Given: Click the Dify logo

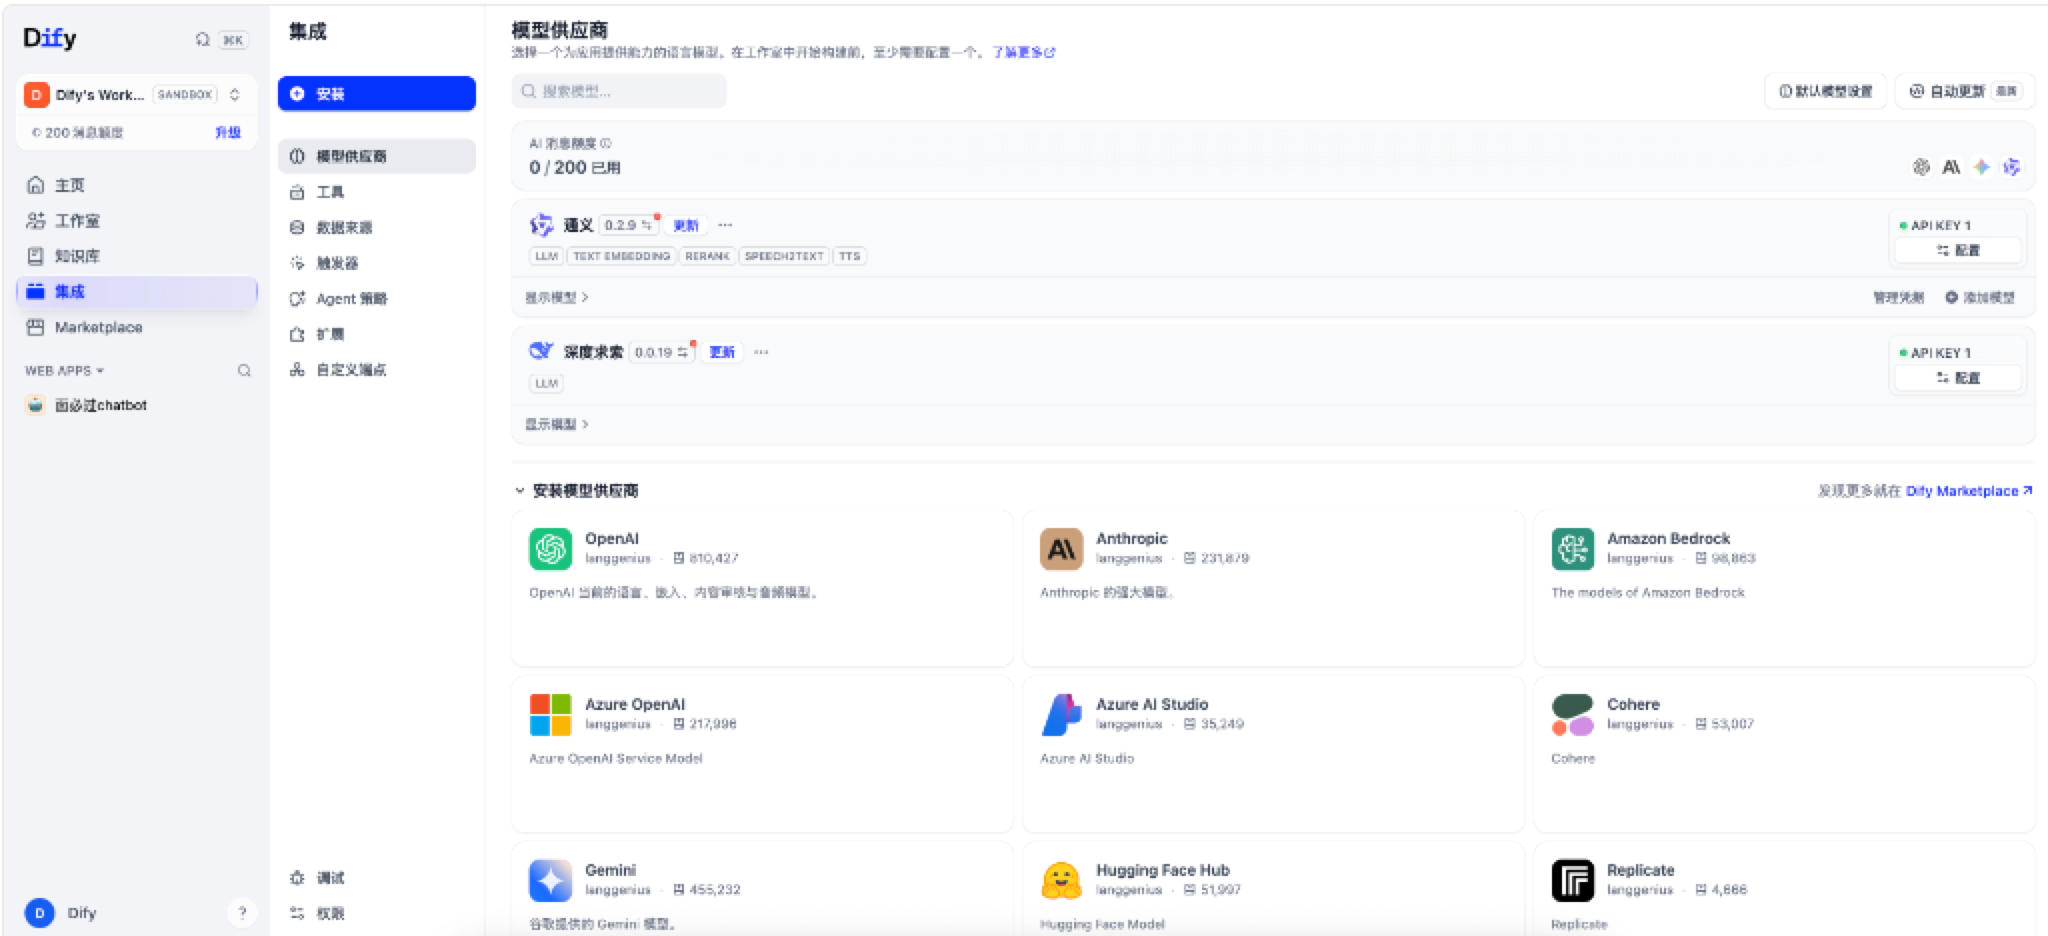Looking at the screenshot, I should (49, 38).
